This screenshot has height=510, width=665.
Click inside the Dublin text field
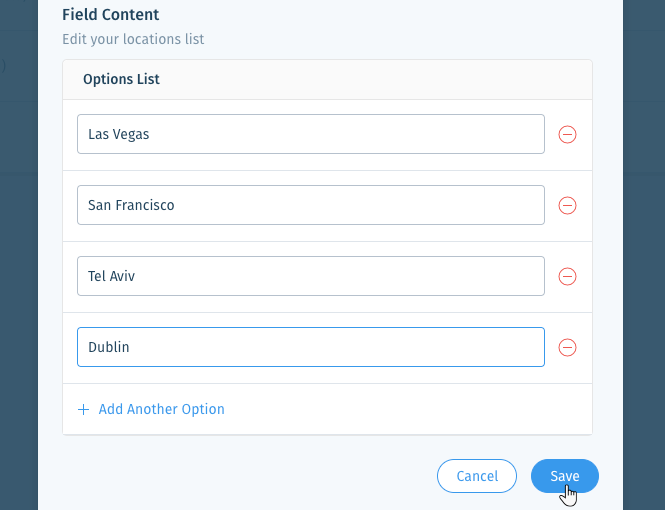click(311, 347)
